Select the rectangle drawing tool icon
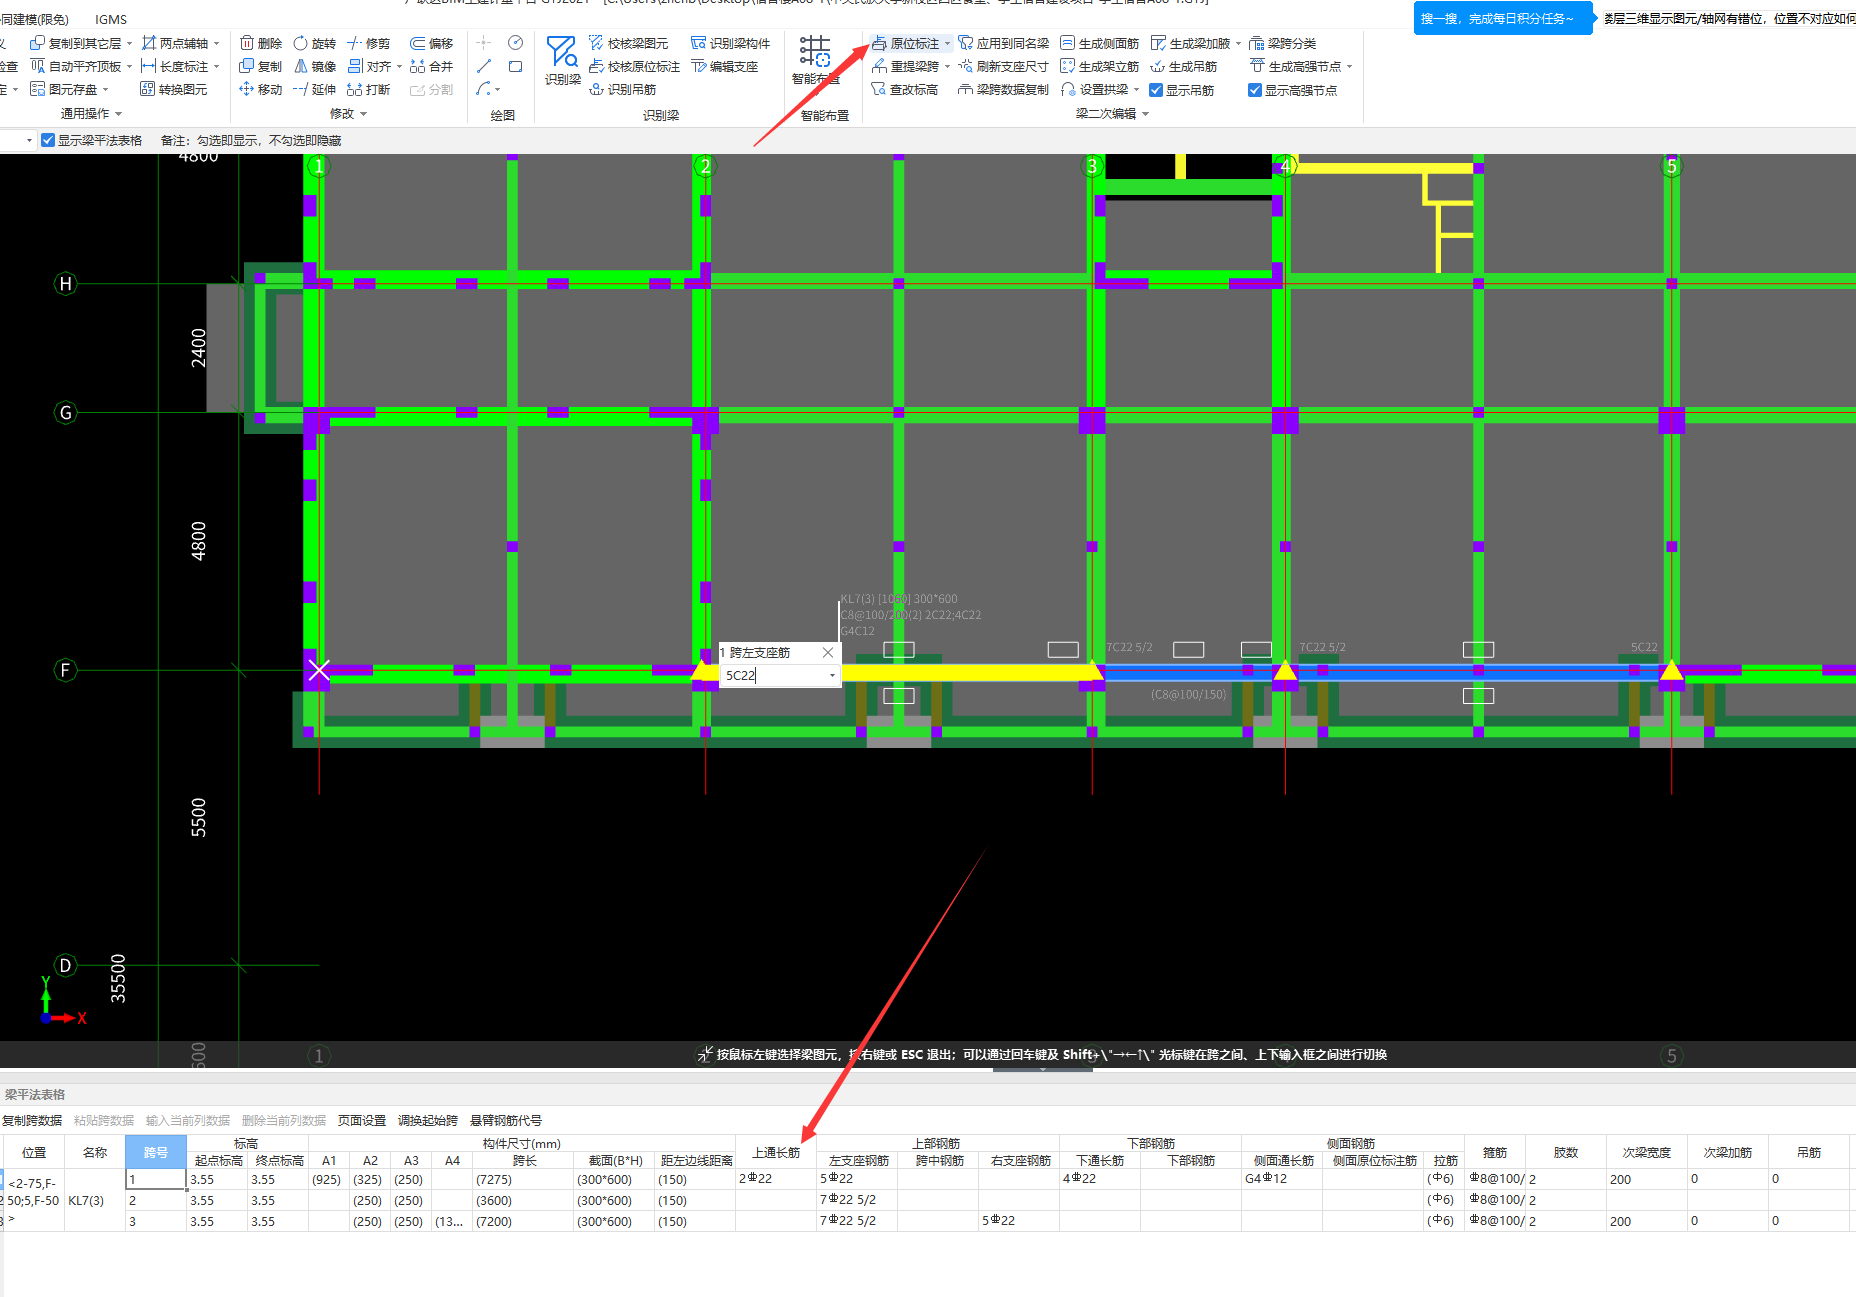 (x=515, y=66)
